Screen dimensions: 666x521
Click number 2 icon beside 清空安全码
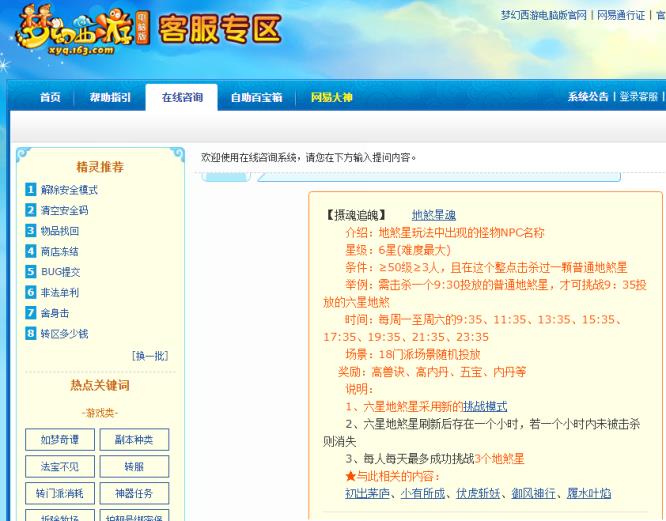point(31,210)
